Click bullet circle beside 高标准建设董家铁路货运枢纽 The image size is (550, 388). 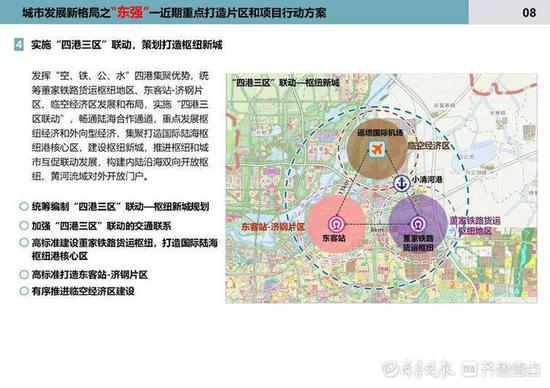point(24,242)
